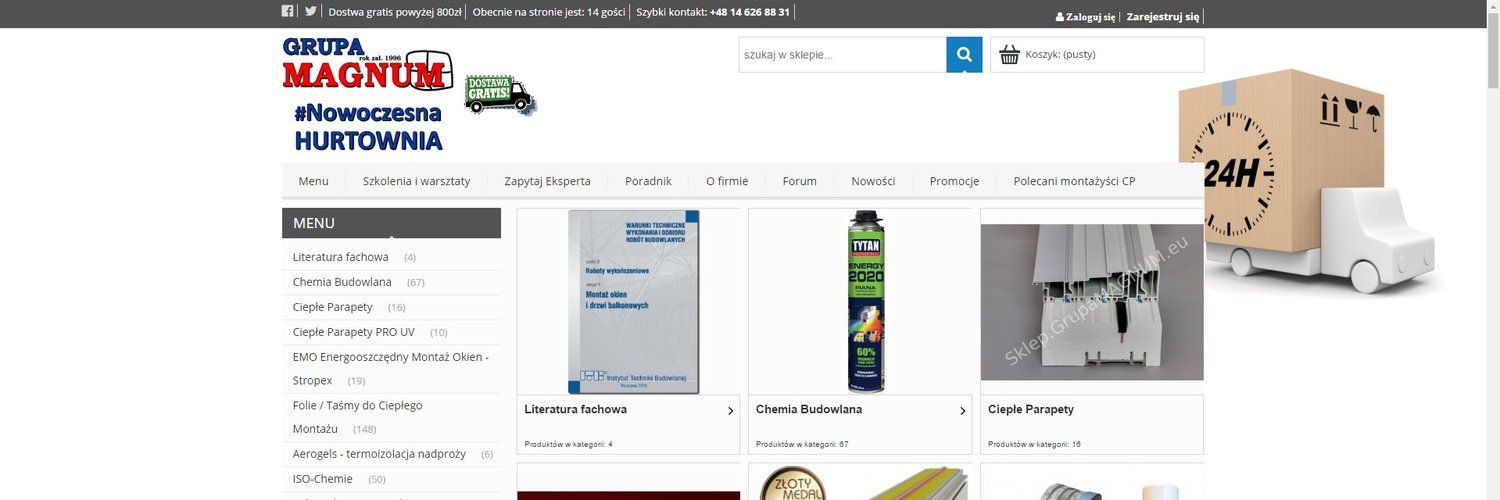Open the Menu item in navigation bar

point(313,181)
